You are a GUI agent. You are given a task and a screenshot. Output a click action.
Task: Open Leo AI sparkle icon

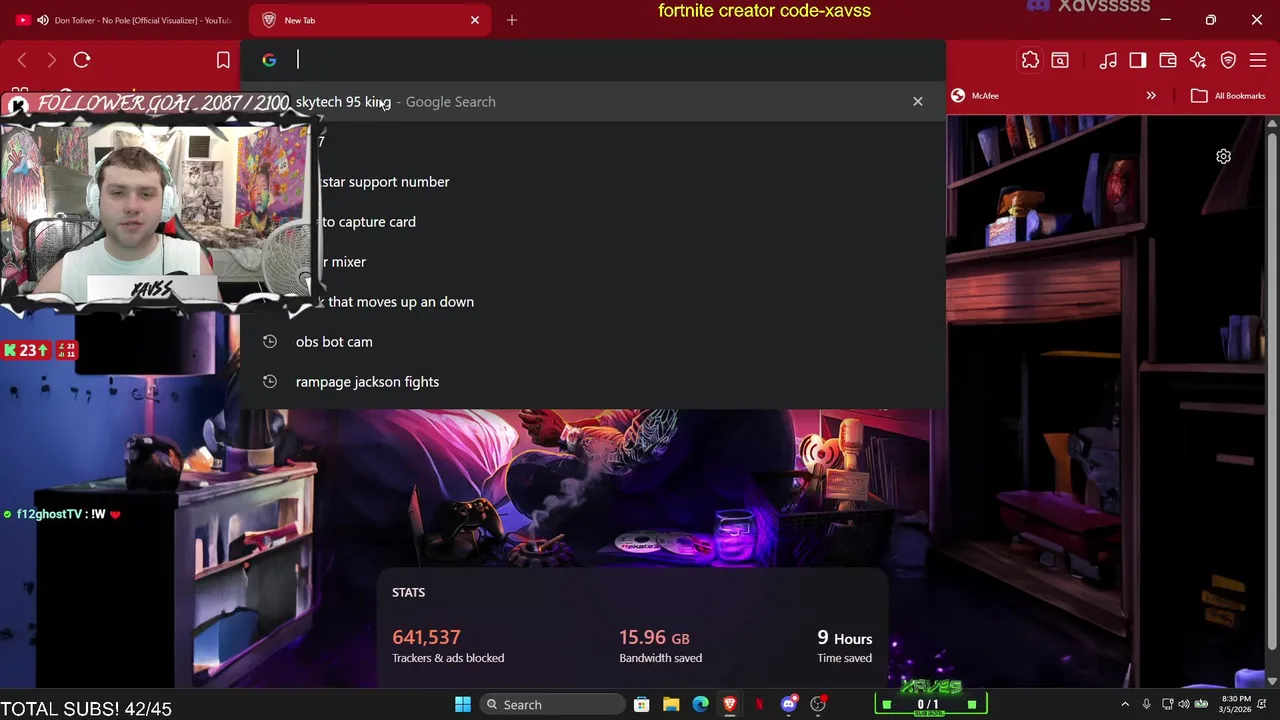(x=1198, y=61)
